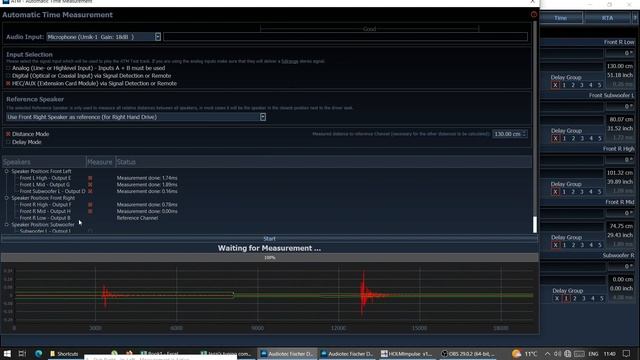The image size is (640, 360).
Task: Toggle measure checkbox for Front L High
Action: pyautogui.click(x=90, y=178)
